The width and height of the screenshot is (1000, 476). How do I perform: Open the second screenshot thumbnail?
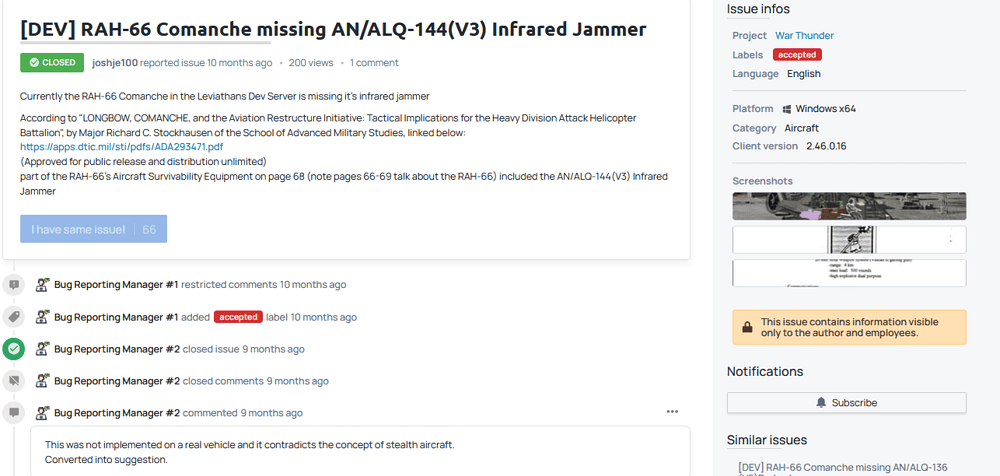coord(849,239)
